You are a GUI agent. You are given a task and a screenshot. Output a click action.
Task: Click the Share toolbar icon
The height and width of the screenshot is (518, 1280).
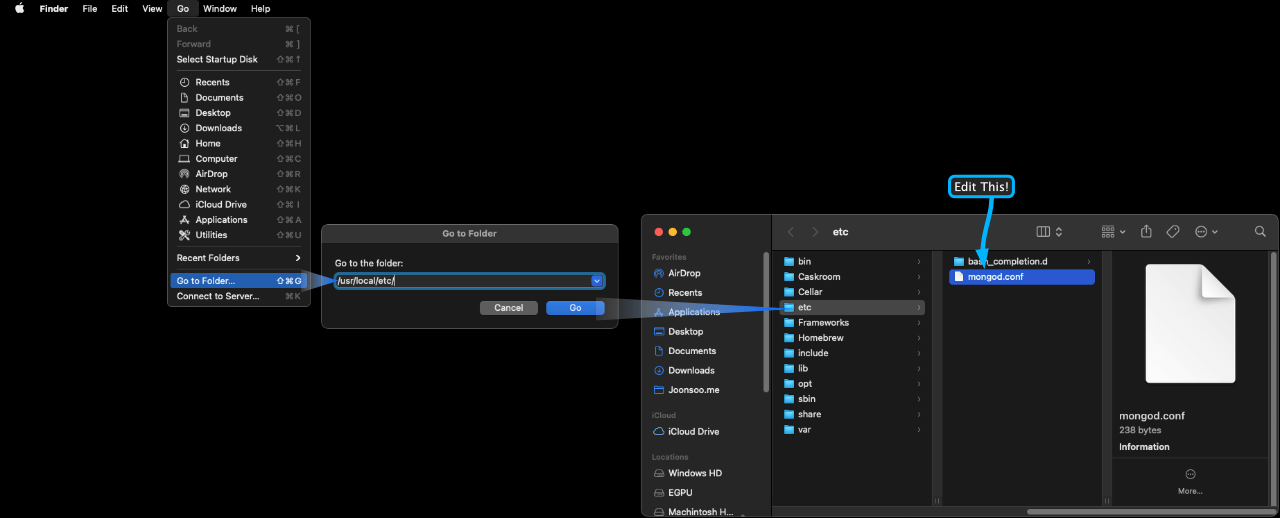[x=1147, y=232]
